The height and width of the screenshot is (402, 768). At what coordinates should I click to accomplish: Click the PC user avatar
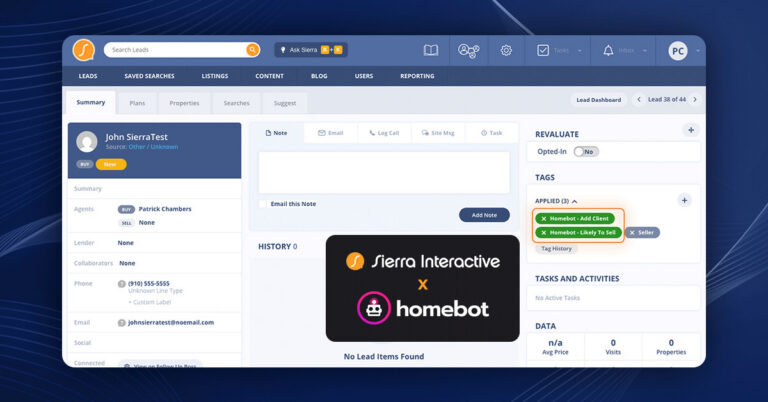[x=678, y=51]
